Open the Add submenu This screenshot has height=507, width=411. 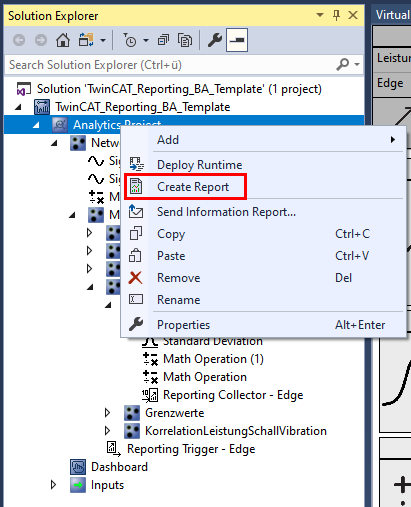(263, 140)
